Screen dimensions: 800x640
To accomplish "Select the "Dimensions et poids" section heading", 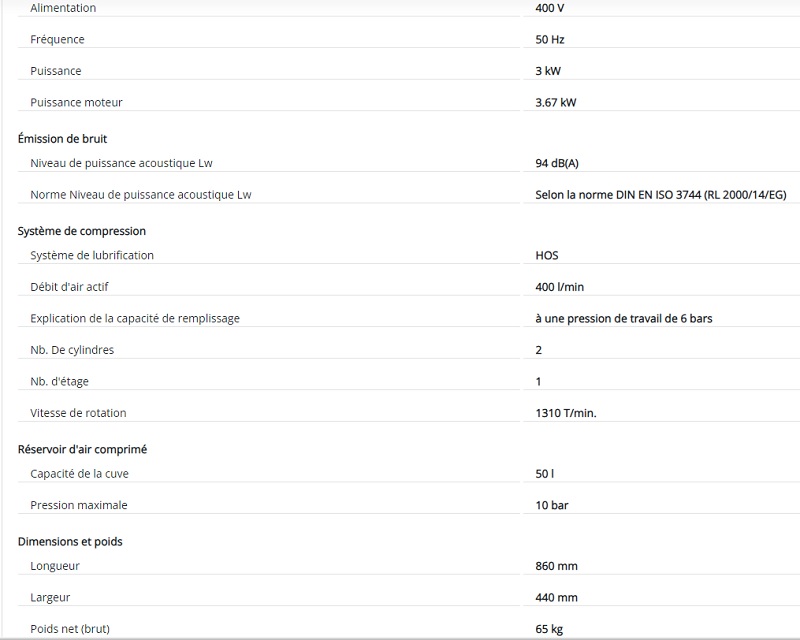I will coord(70,542).
